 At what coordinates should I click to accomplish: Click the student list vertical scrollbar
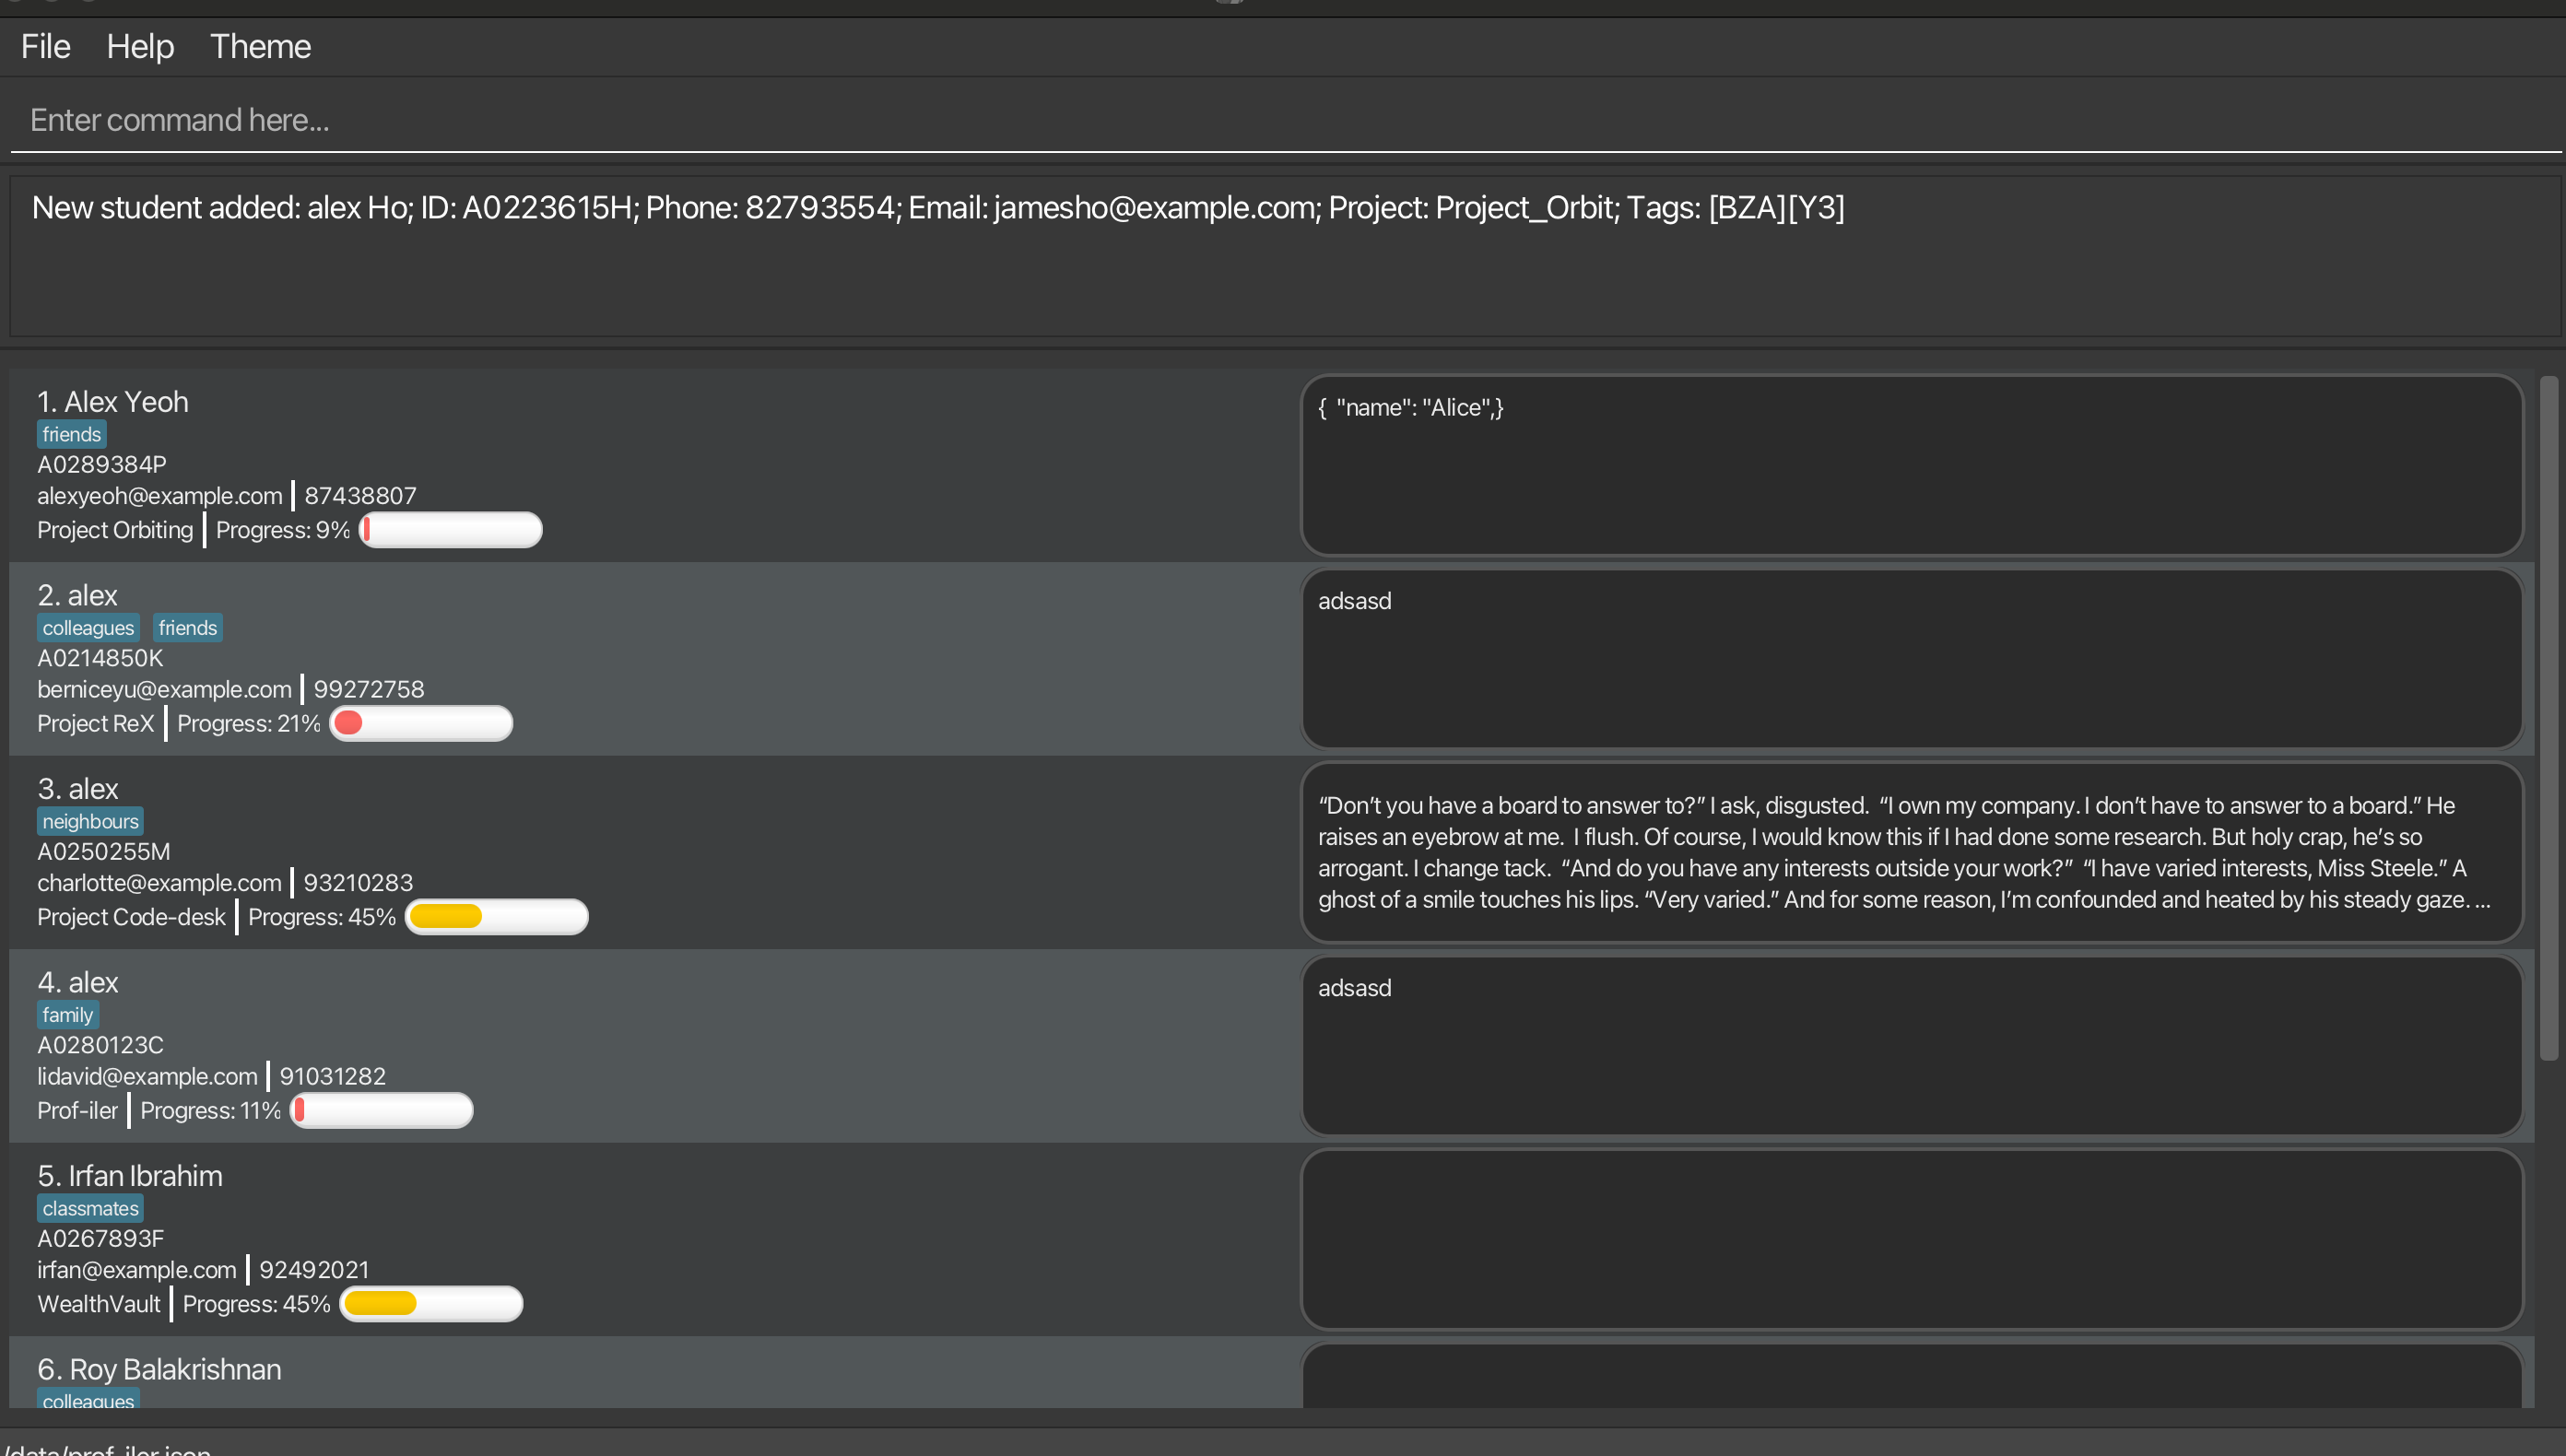tap(2549, 718)
